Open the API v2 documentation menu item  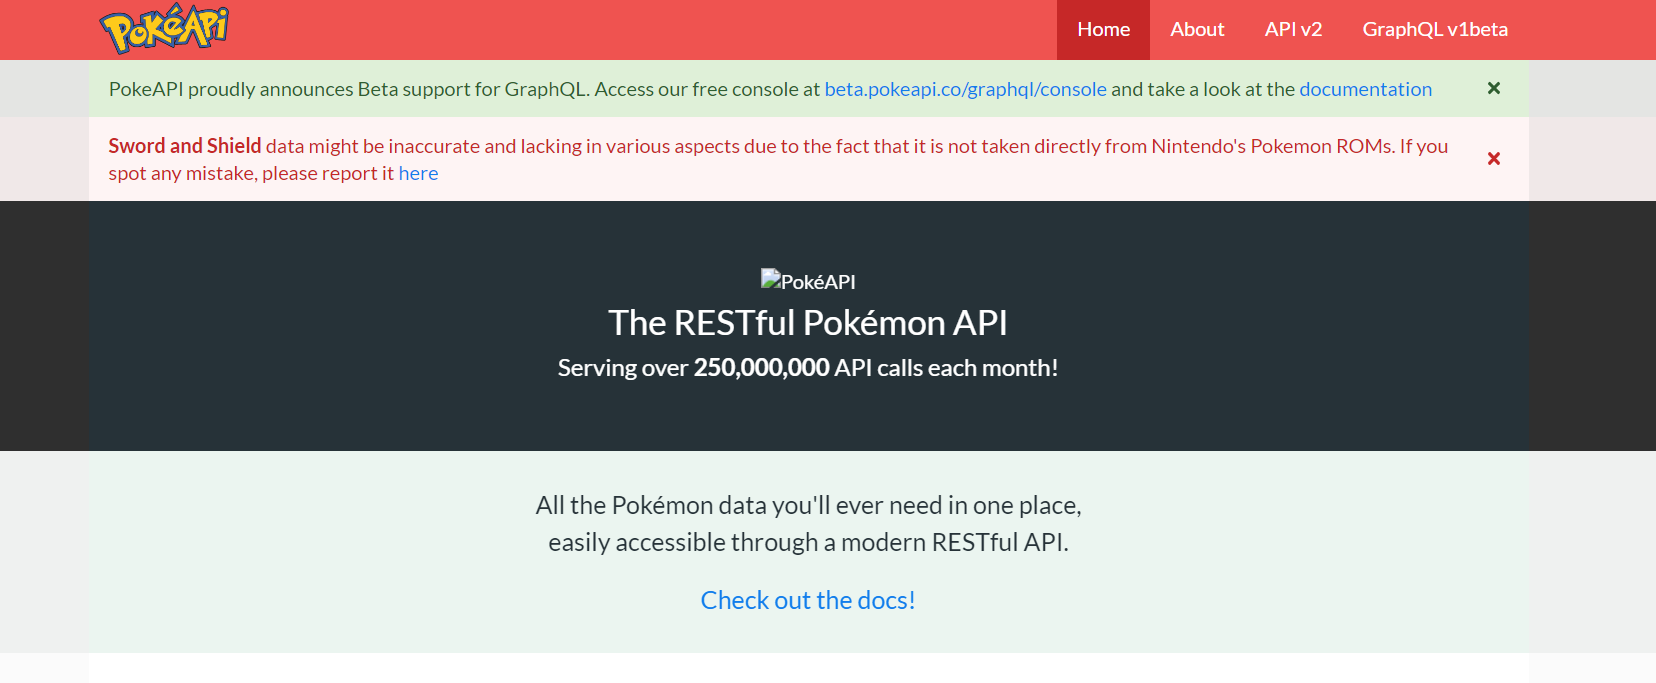(1293, 30)
